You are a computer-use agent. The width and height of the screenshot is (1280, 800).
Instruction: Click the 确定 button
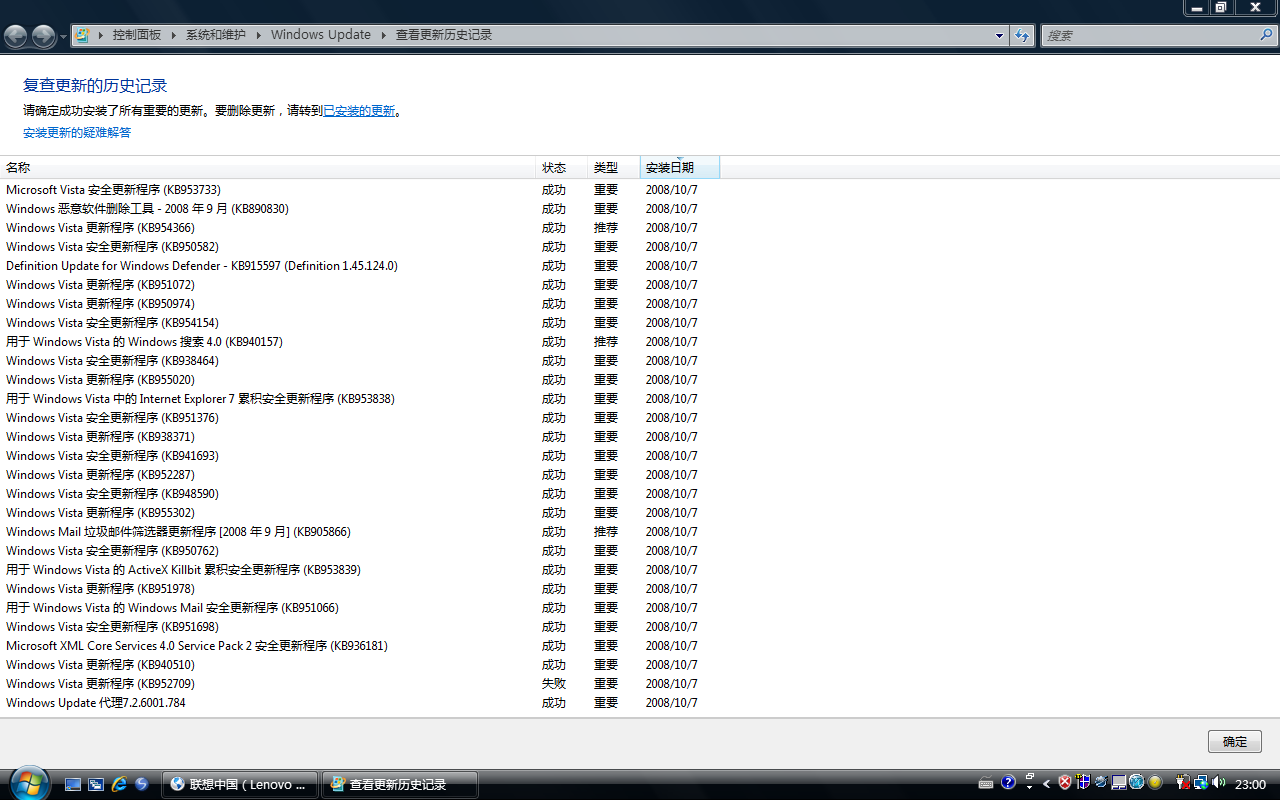click(x=1235, y=742)
